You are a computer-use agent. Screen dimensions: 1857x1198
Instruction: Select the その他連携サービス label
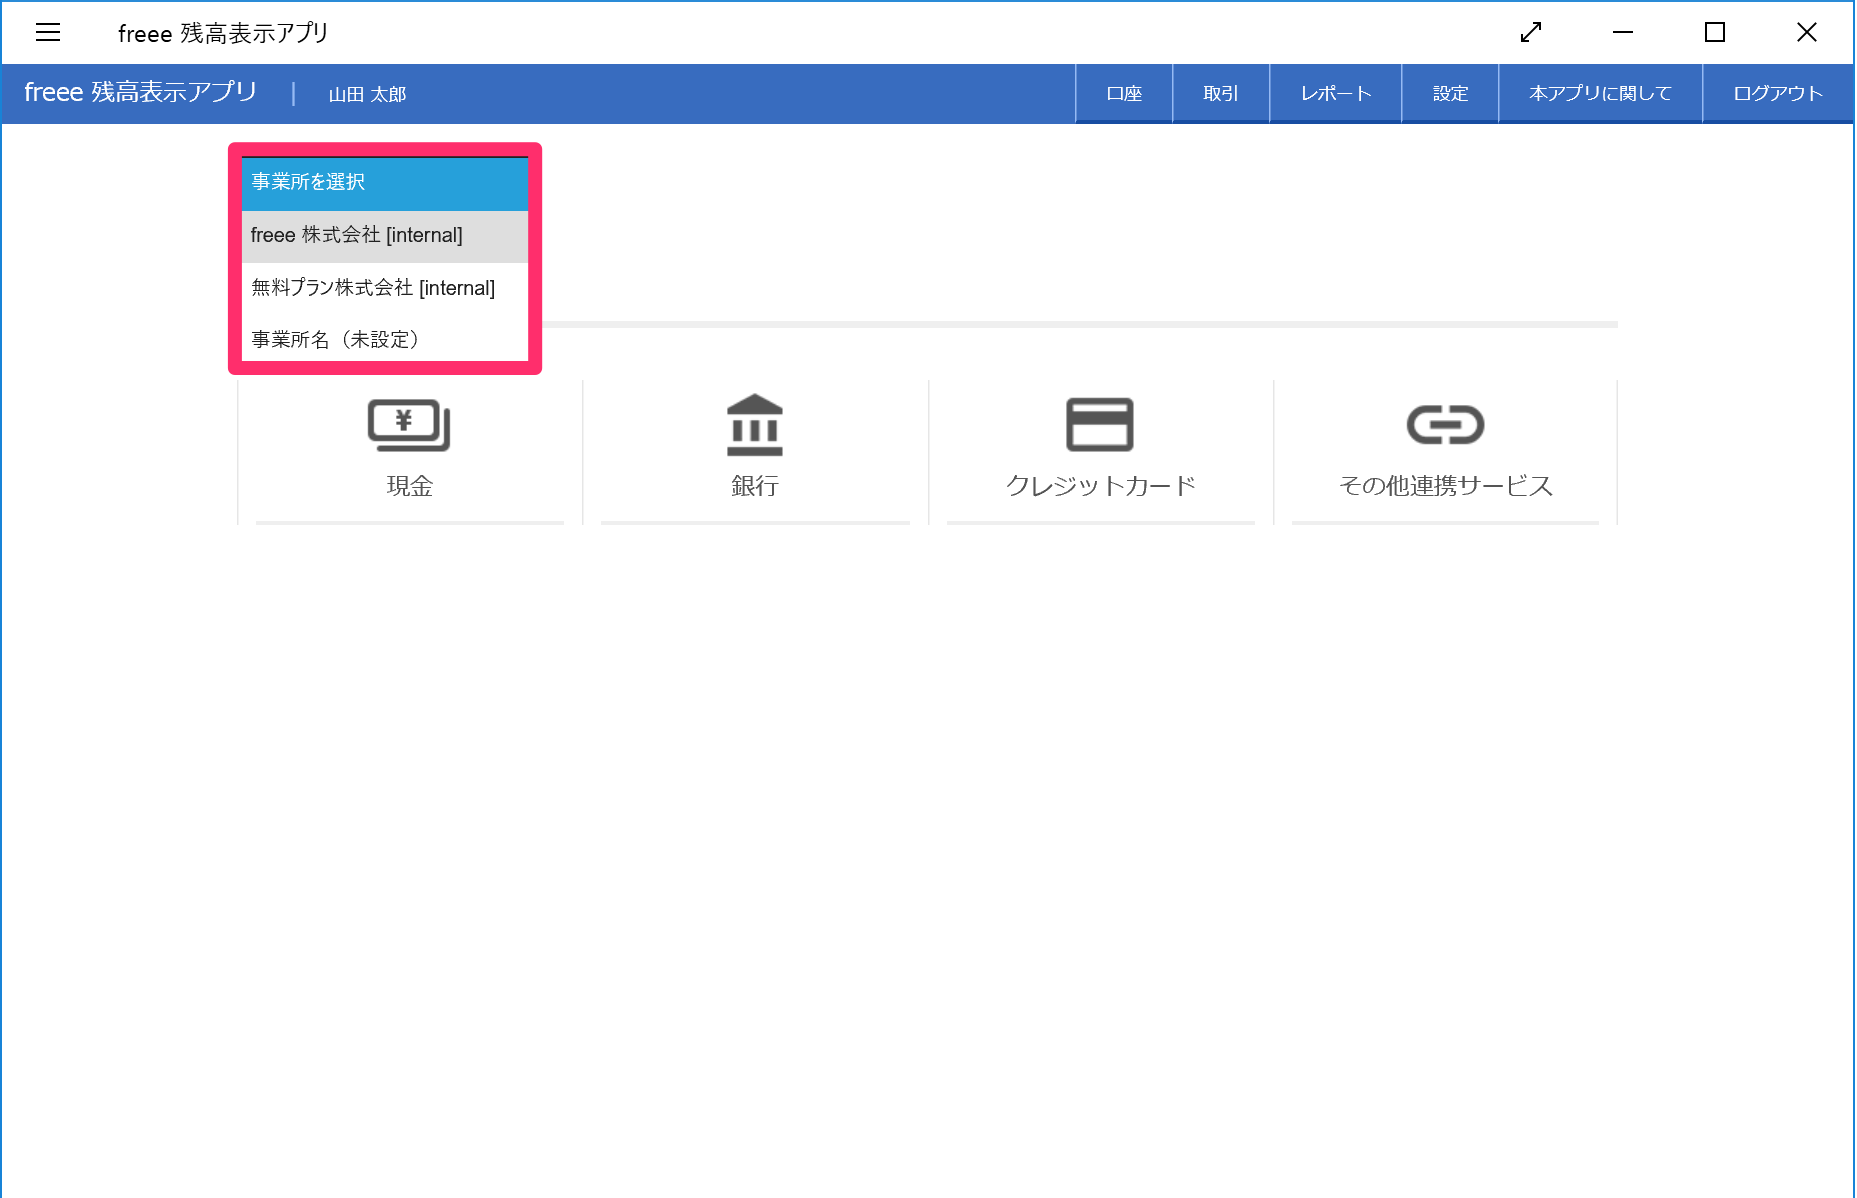click(x=1445, y=486)
